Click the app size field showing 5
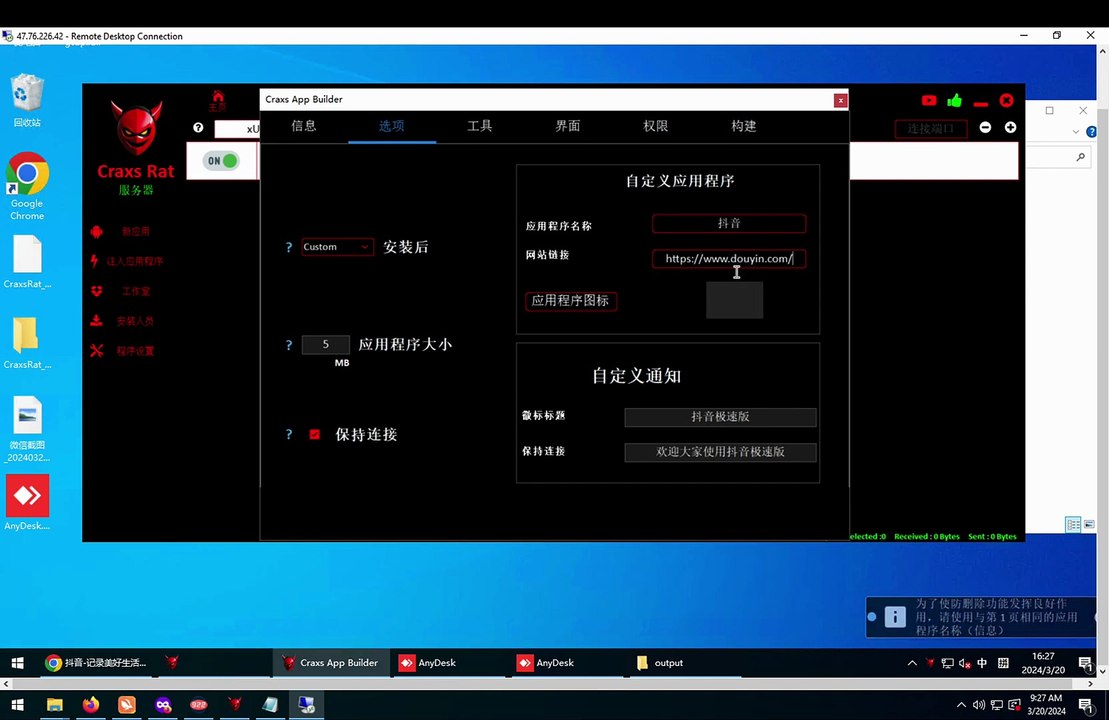This screenshot has height=720, width=1109. pyautogui.click(x=325, y=344)
